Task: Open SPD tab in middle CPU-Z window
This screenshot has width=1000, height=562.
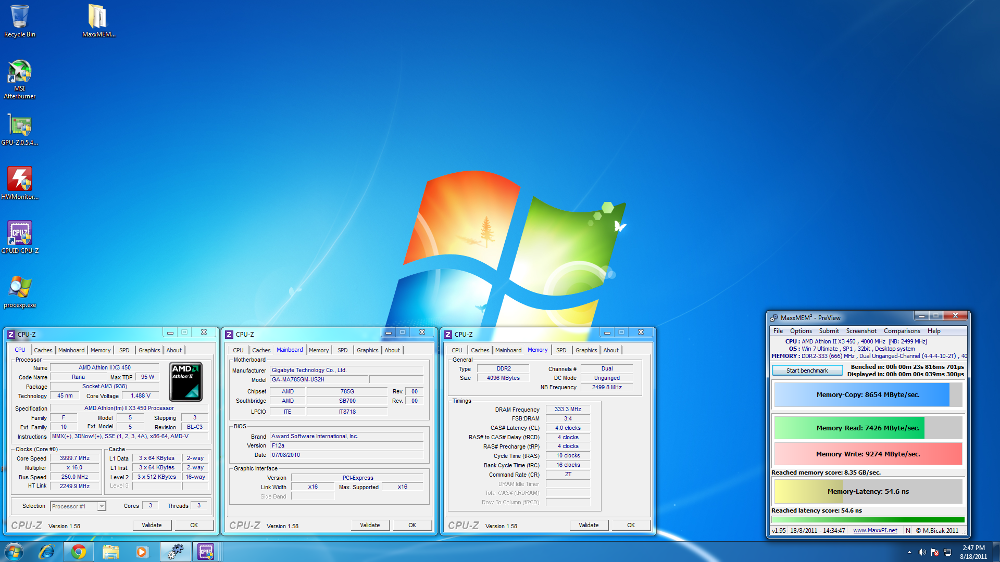Action: click(342, 350)
